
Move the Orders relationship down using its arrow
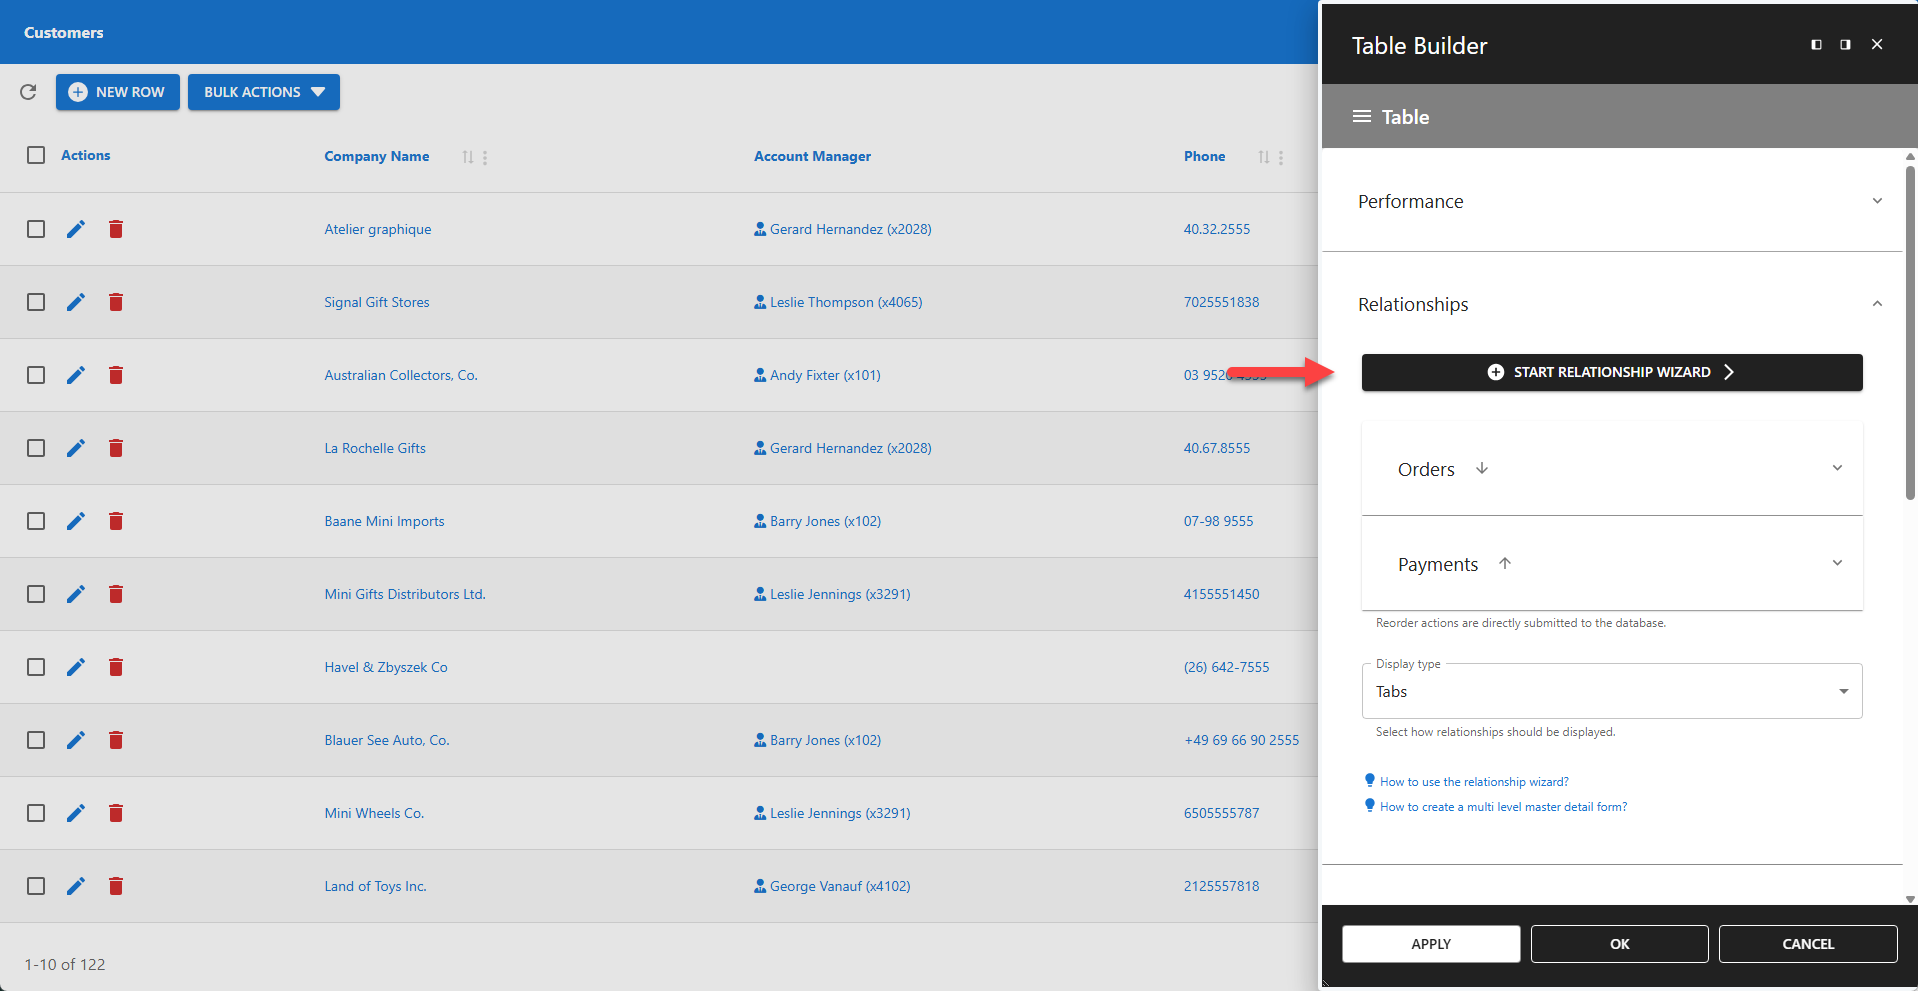coord(1481,468)
